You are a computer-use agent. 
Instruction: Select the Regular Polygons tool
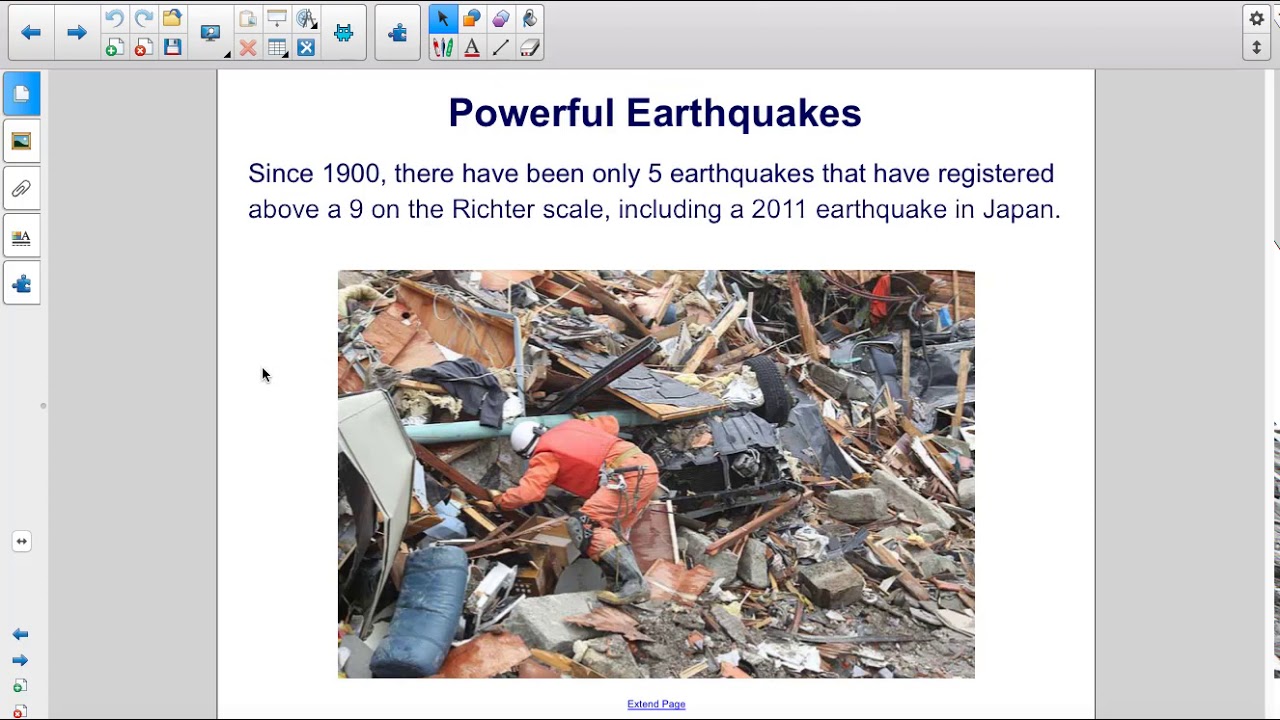pos(501,19)
